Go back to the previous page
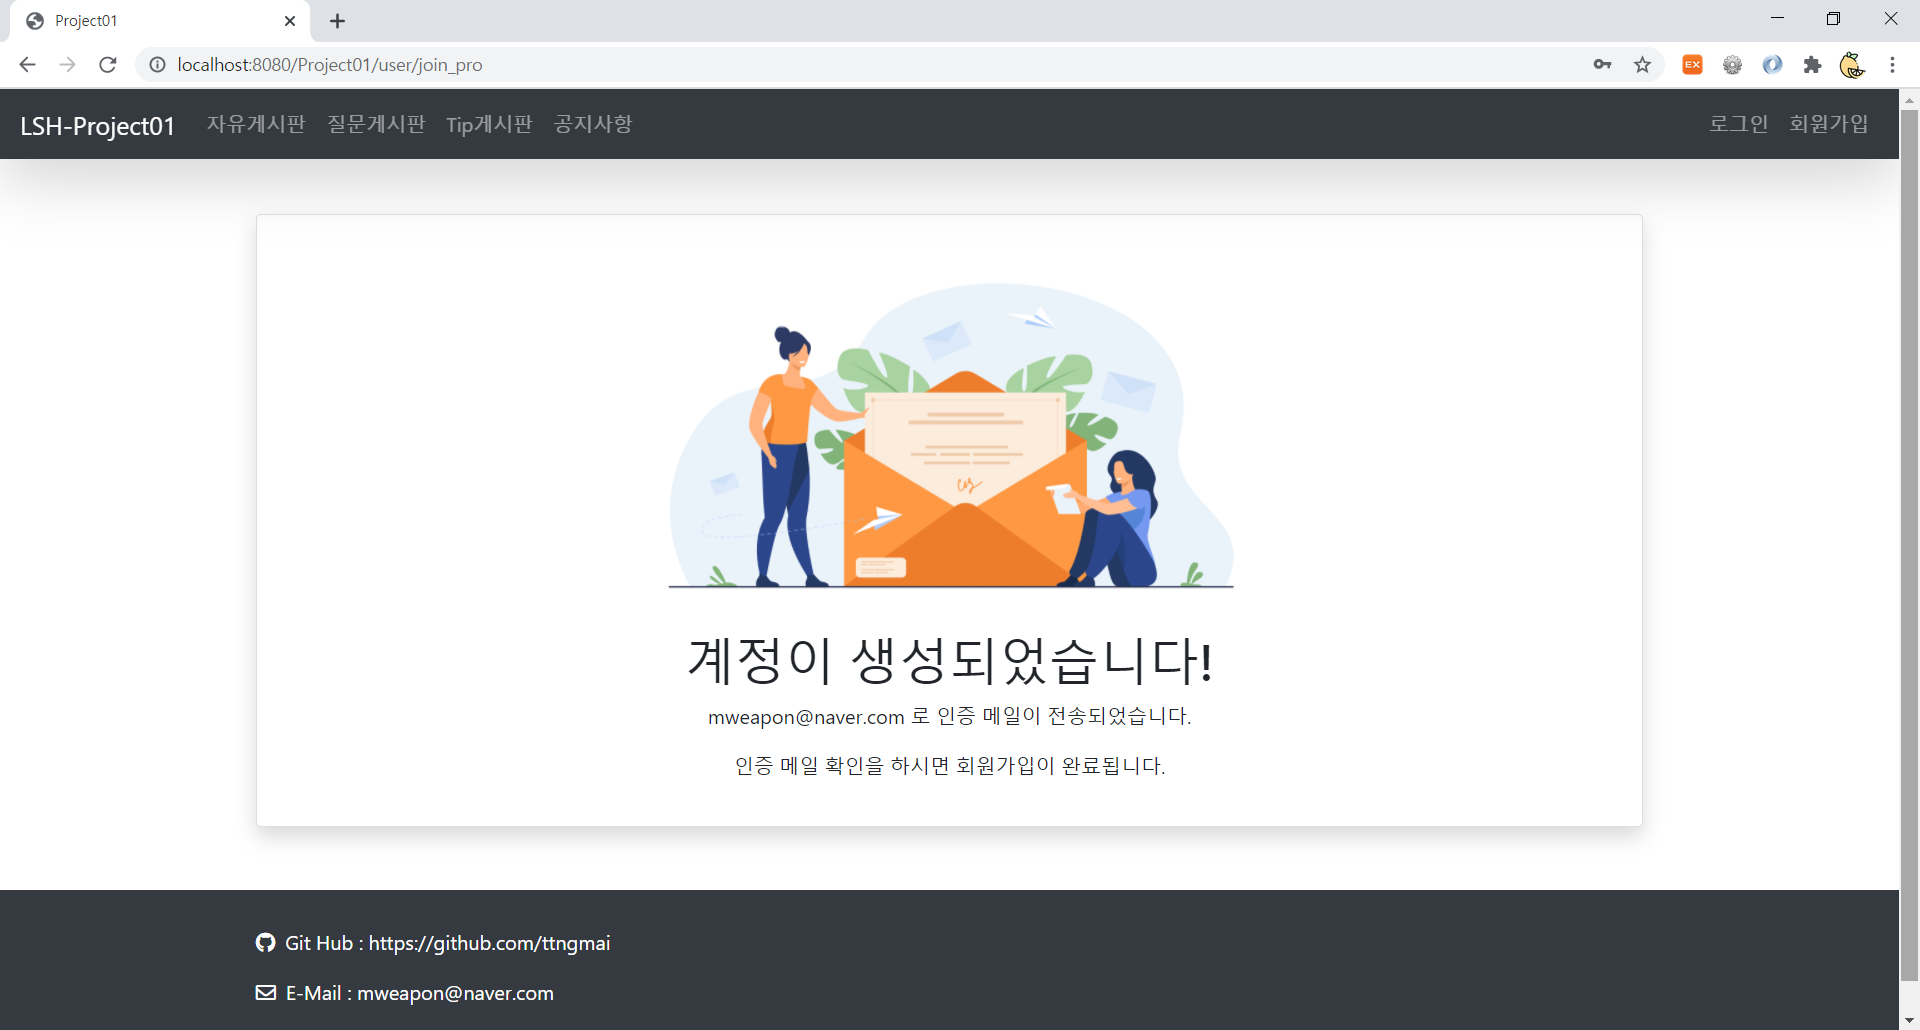This screenshot has width=1920, height=1030. tap(27, 65)
